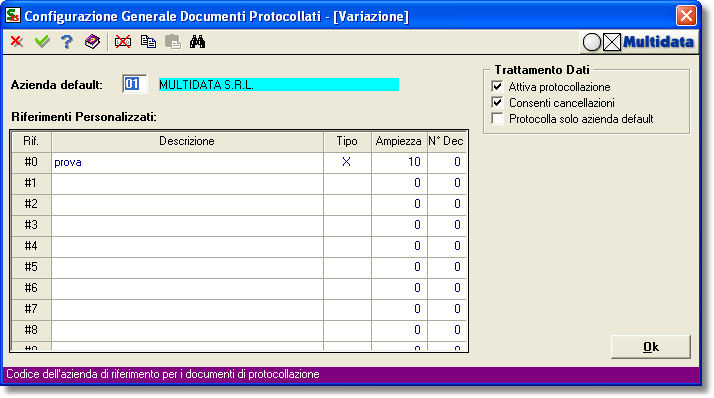Click the Ampiezza cell in row #5
The width and height of the screenshot is (714, 398).
(399, 267)
